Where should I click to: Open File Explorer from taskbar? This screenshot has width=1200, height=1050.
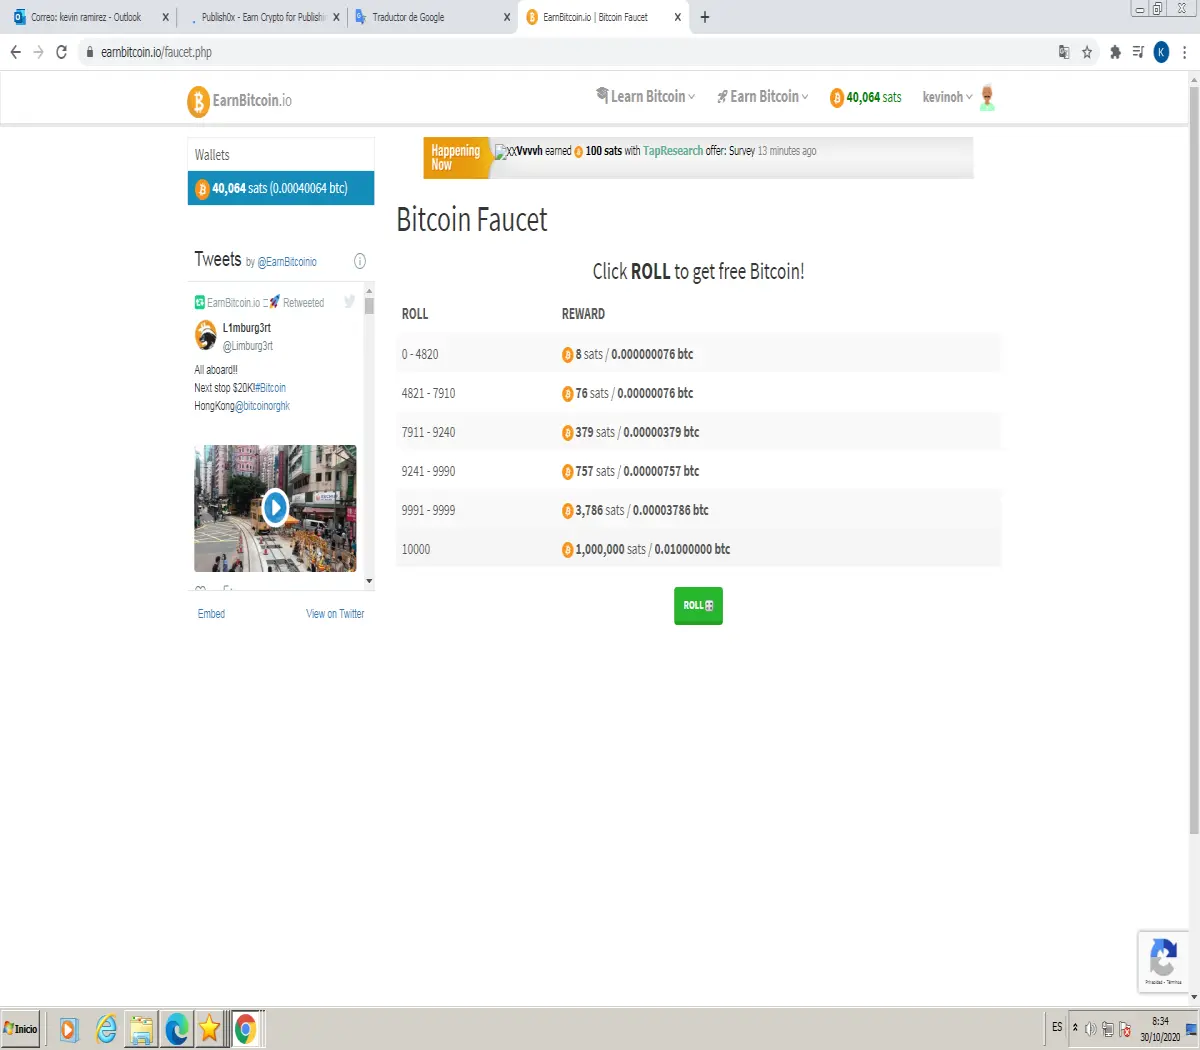[141, 1029]
